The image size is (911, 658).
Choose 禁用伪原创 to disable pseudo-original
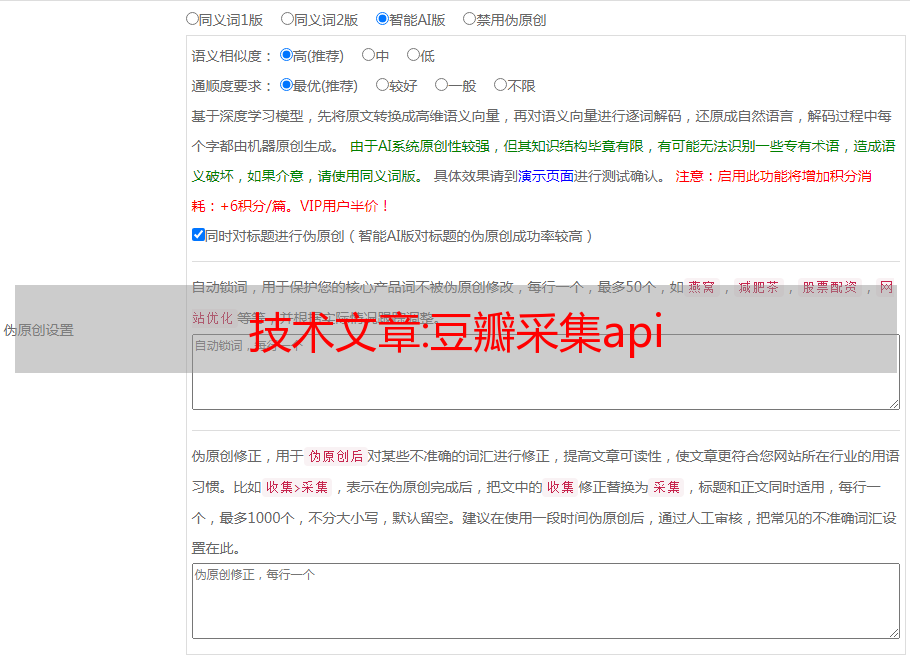click(469, 18)
